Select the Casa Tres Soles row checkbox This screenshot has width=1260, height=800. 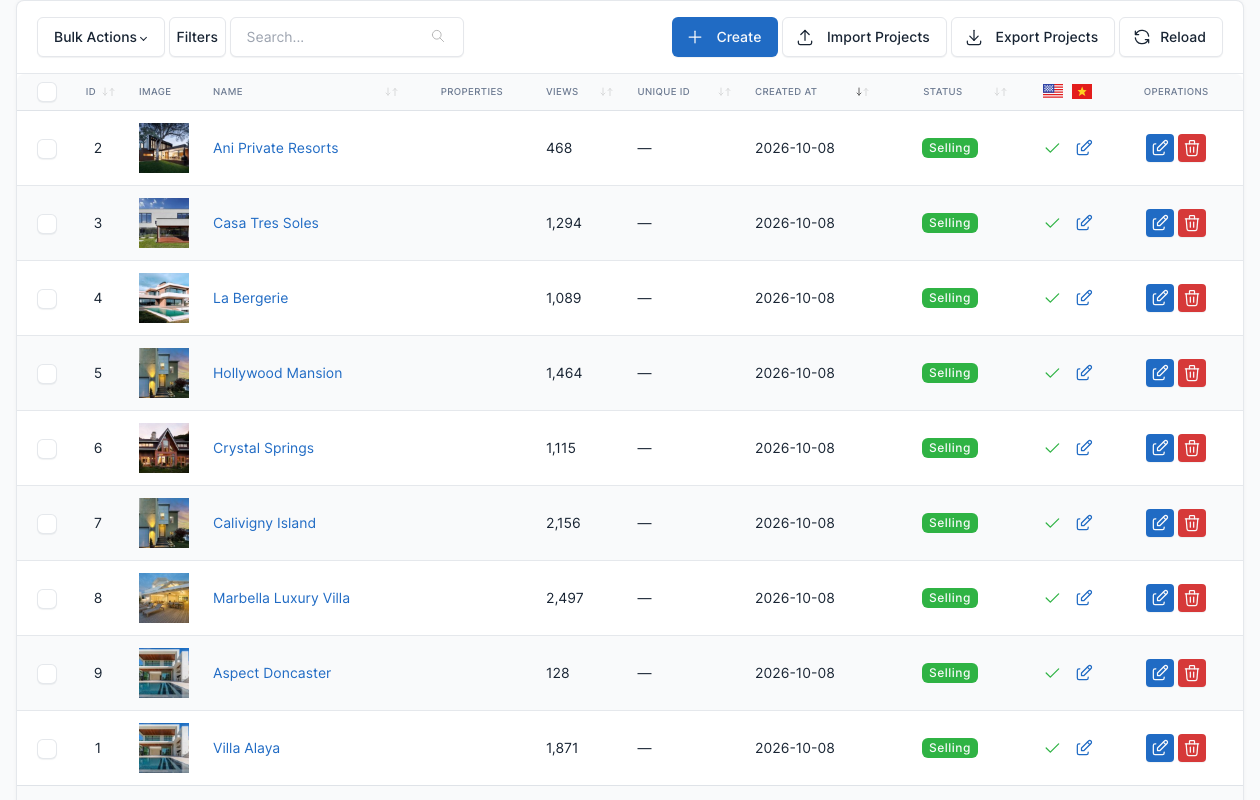47,224
